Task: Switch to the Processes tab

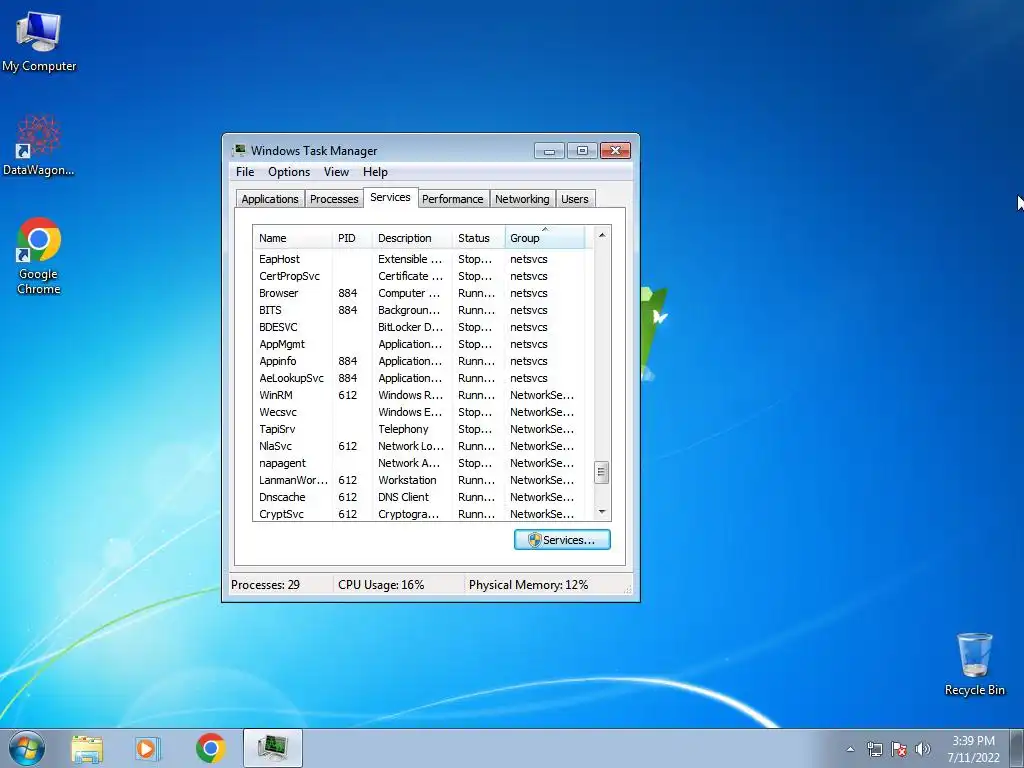Action: (x=334, y=199)
